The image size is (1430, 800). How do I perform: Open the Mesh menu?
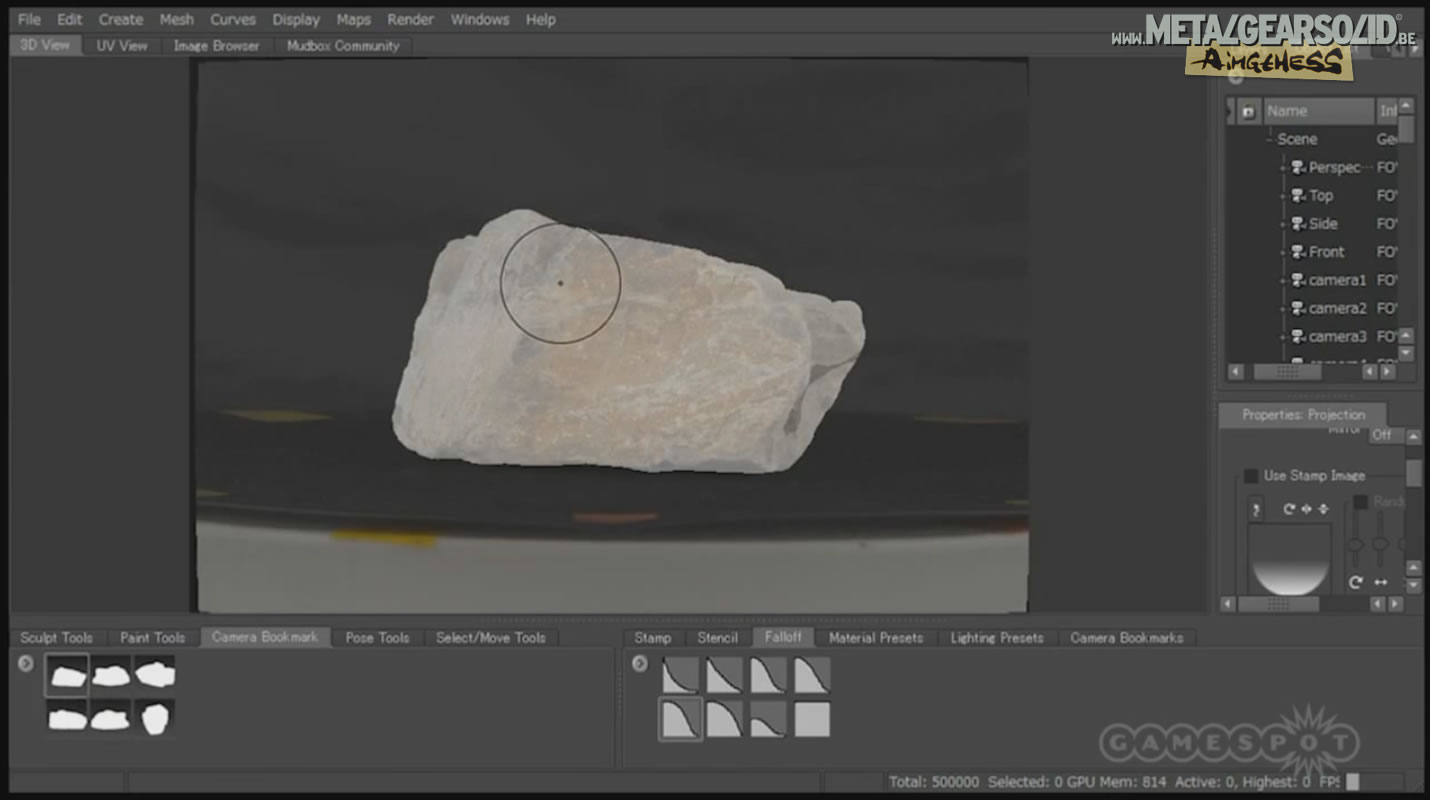(x=177, y=19)
